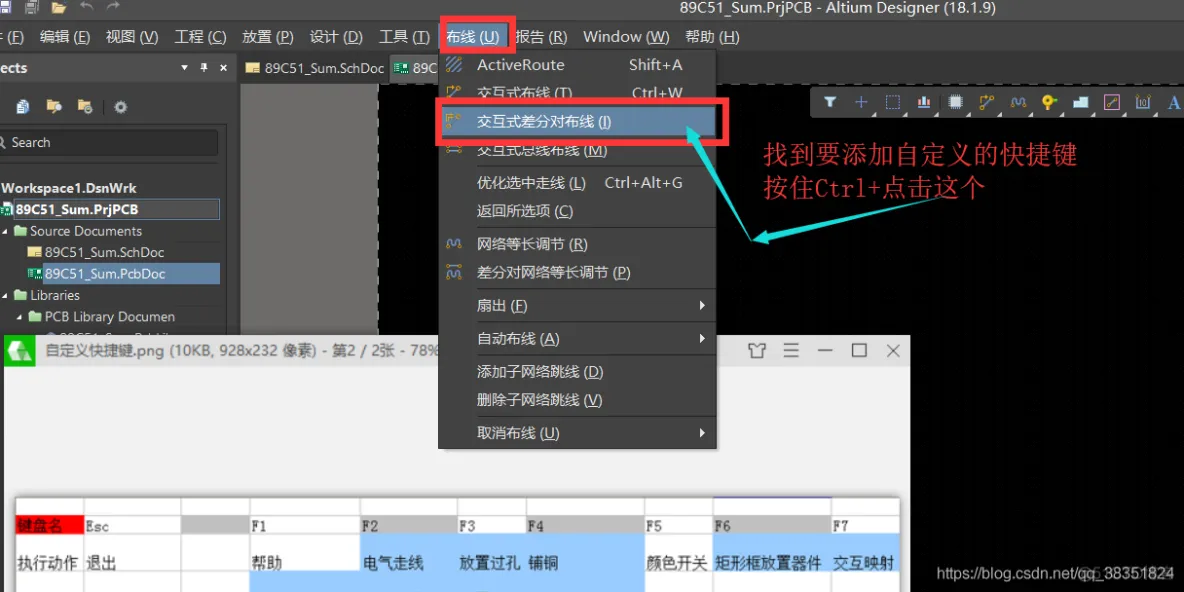Click the save all icon in the title bar
This screenshot has height=592, width=1184.
[x=32, y=8]
